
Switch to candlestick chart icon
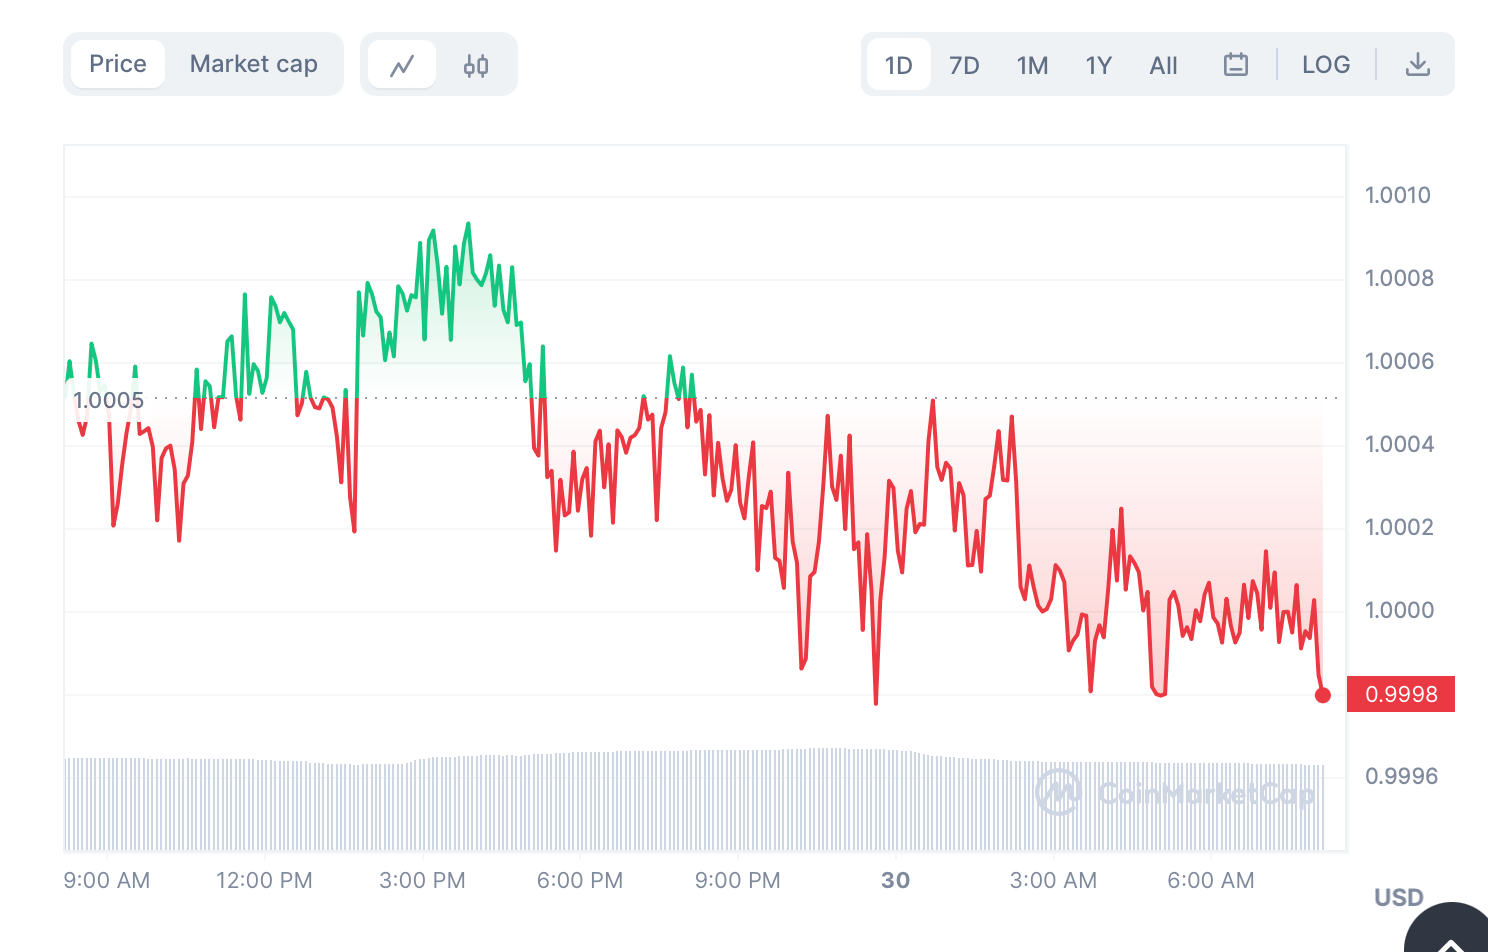(x=476, y=65)
